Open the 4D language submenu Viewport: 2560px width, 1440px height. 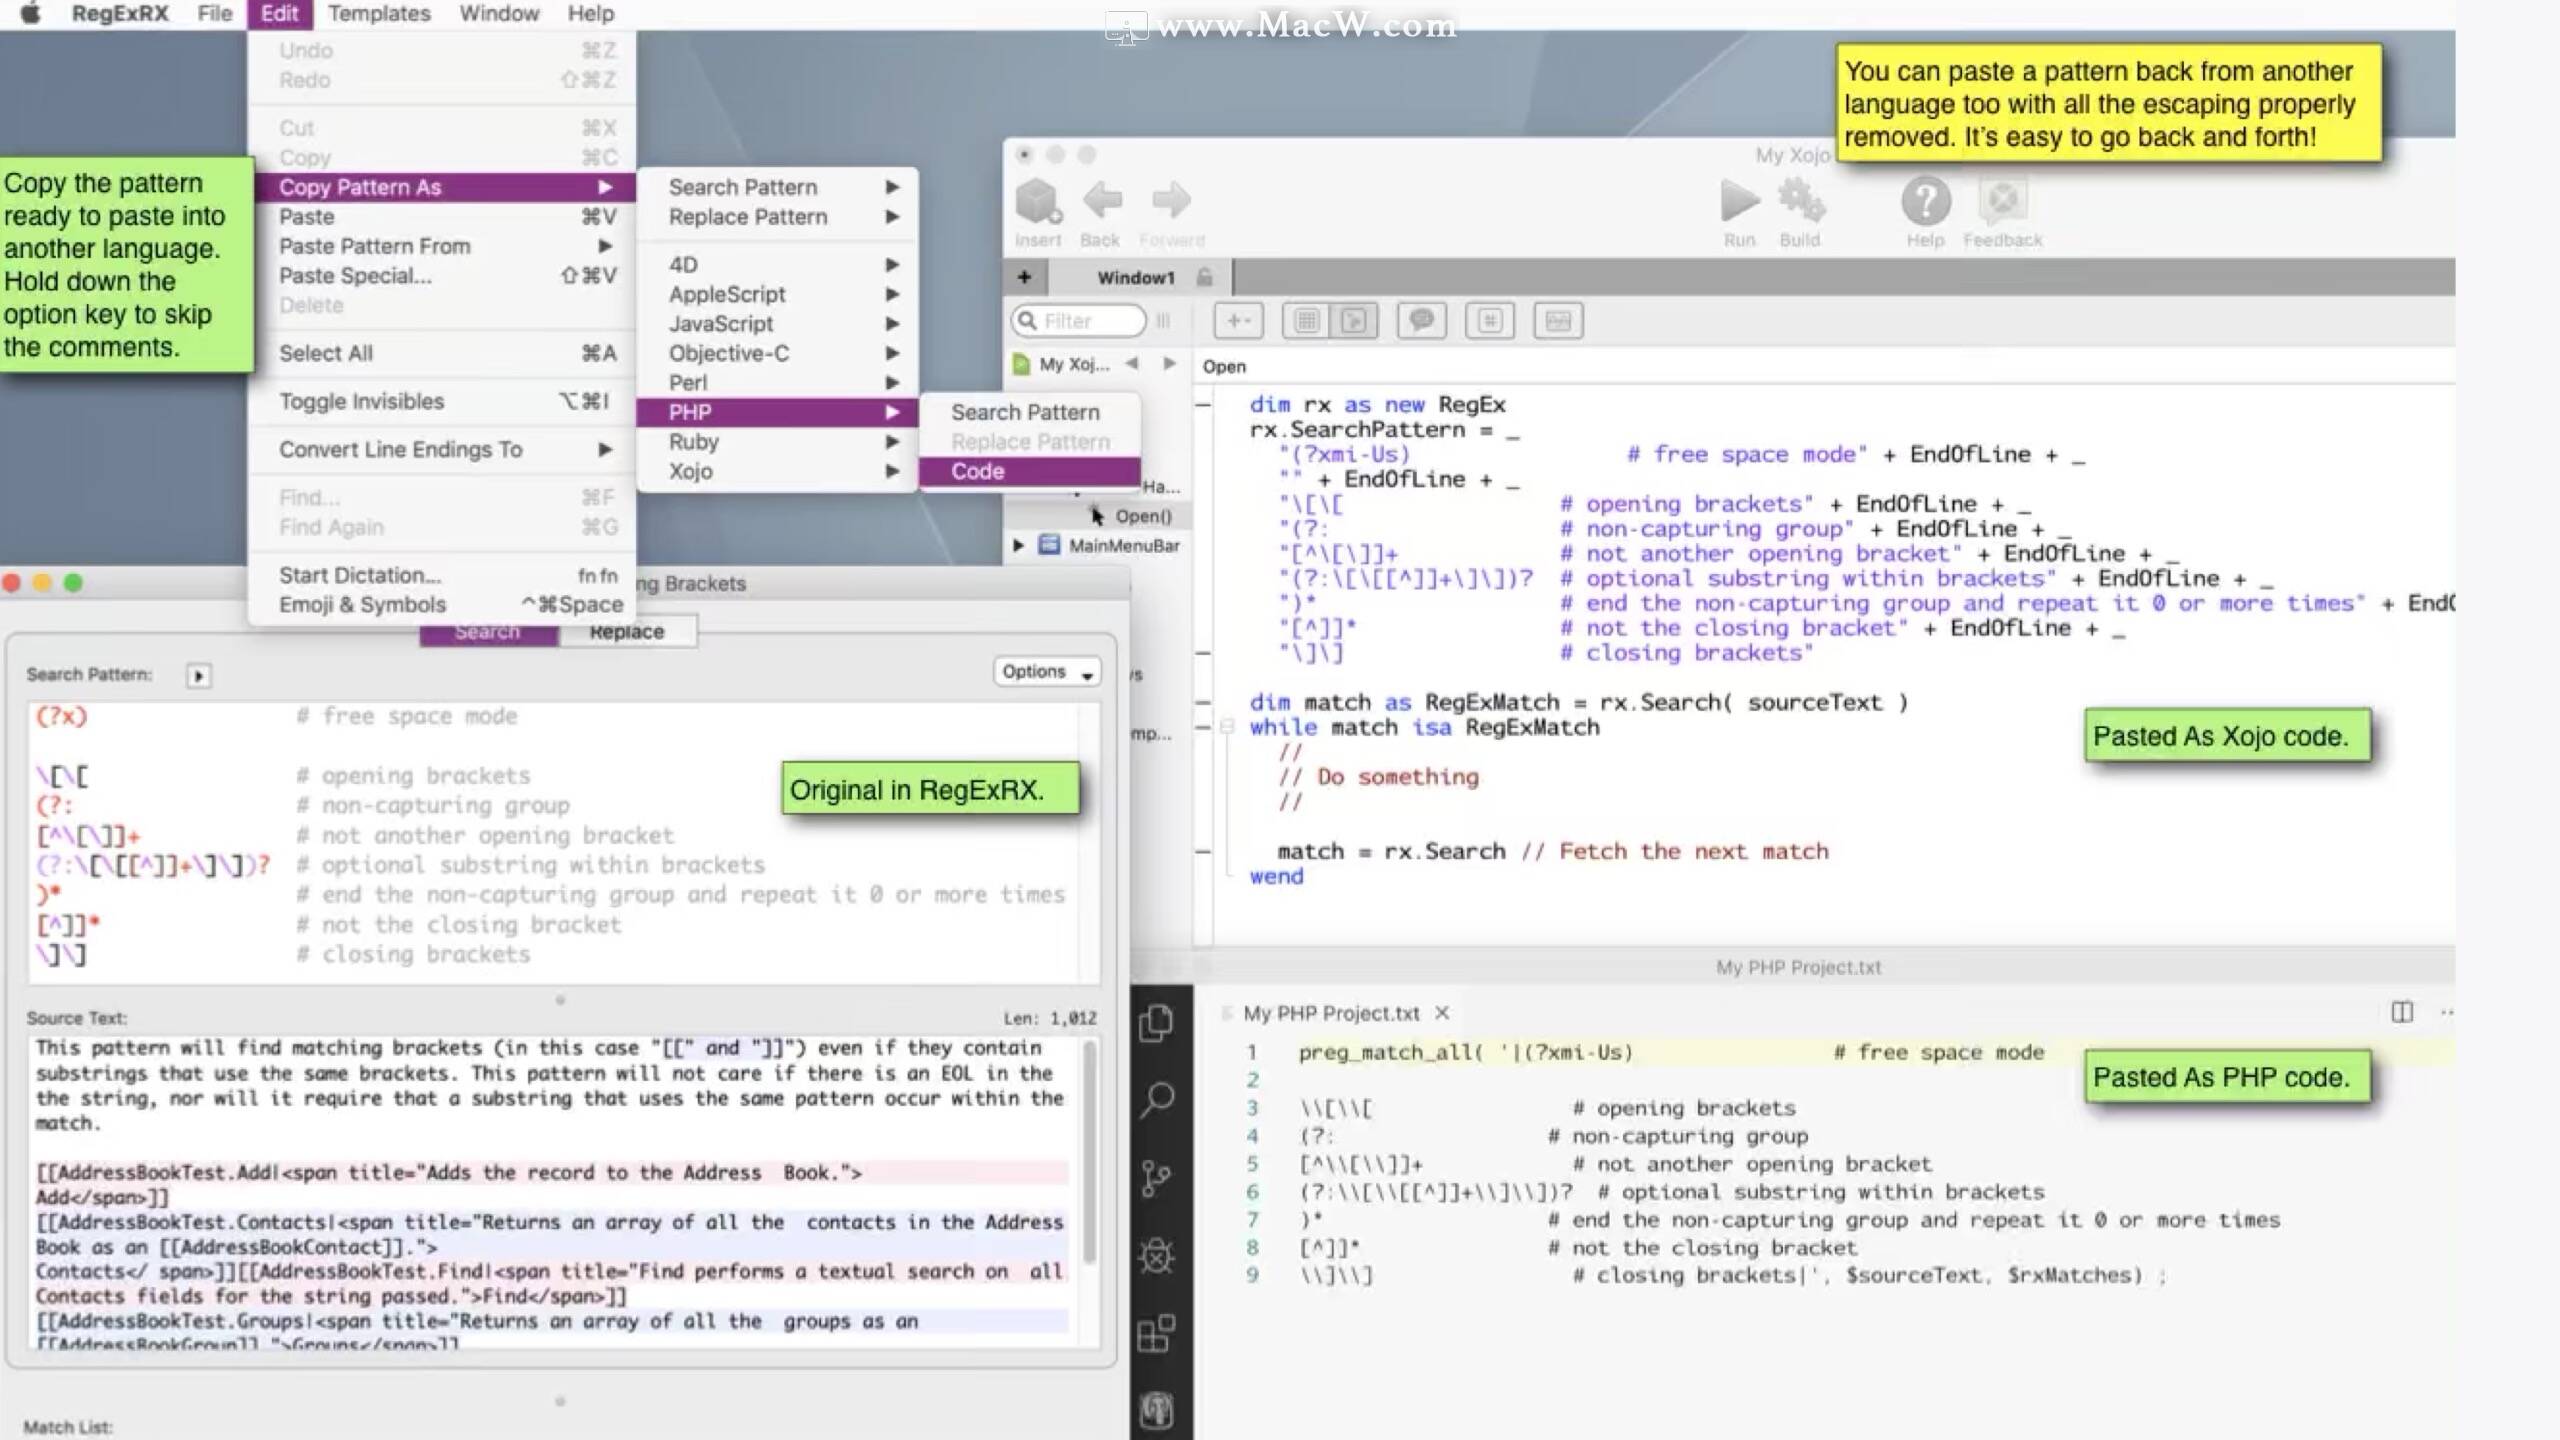click(777, 265)
